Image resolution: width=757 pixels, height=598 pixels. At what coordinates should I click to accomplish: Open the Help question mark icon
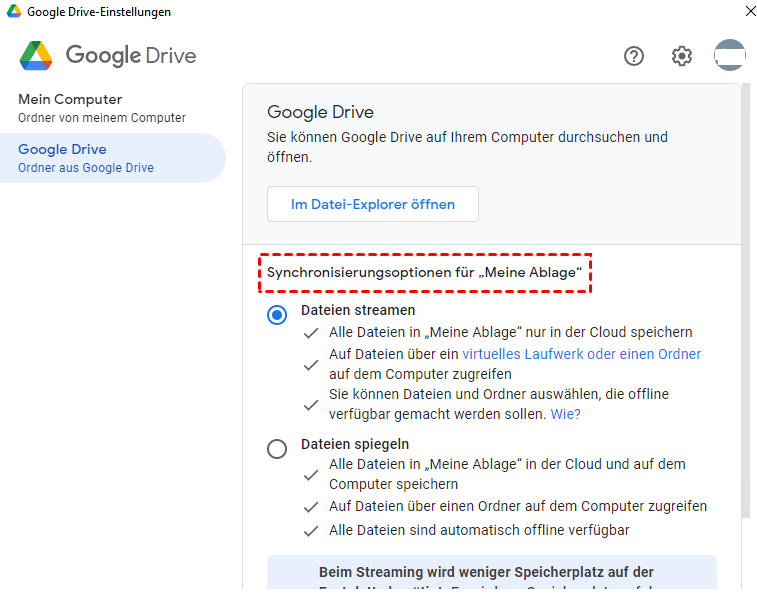click(x=634, y=56)
